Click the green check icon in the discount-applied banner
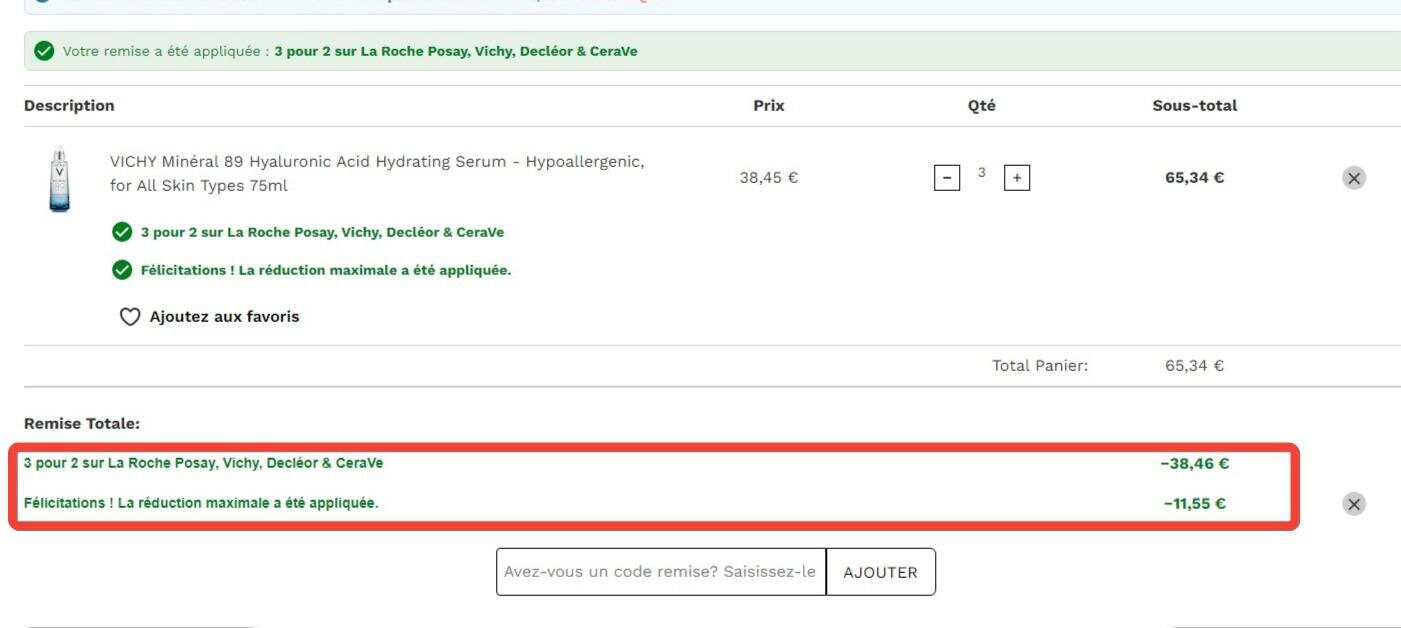Screen dimensions: 1401x628 (44, 52)
